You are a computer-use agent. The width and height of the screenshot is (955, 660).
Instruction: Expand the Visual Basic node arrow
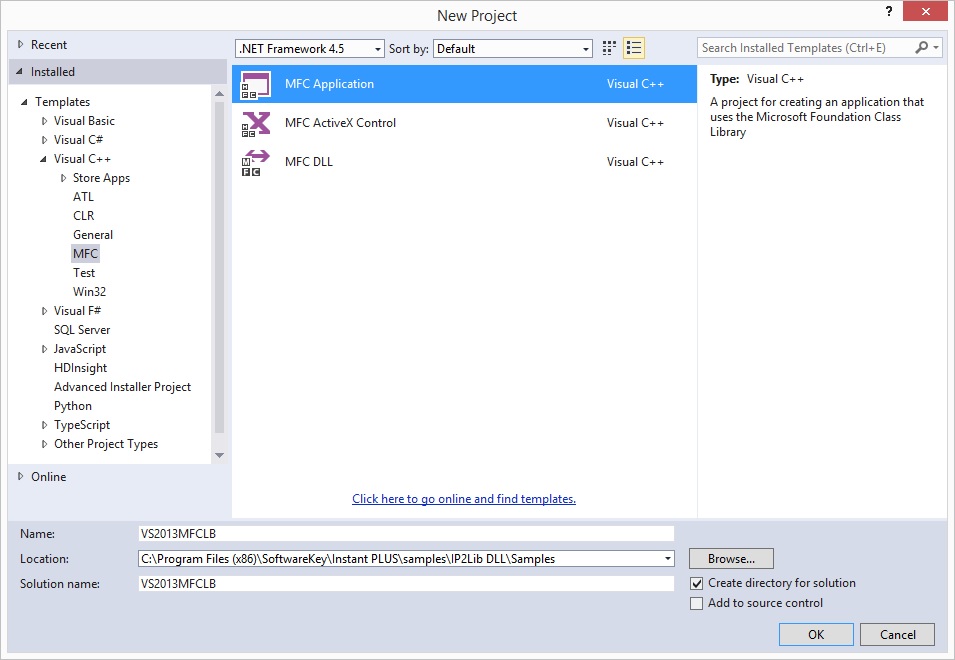click(x=44, y=121)
